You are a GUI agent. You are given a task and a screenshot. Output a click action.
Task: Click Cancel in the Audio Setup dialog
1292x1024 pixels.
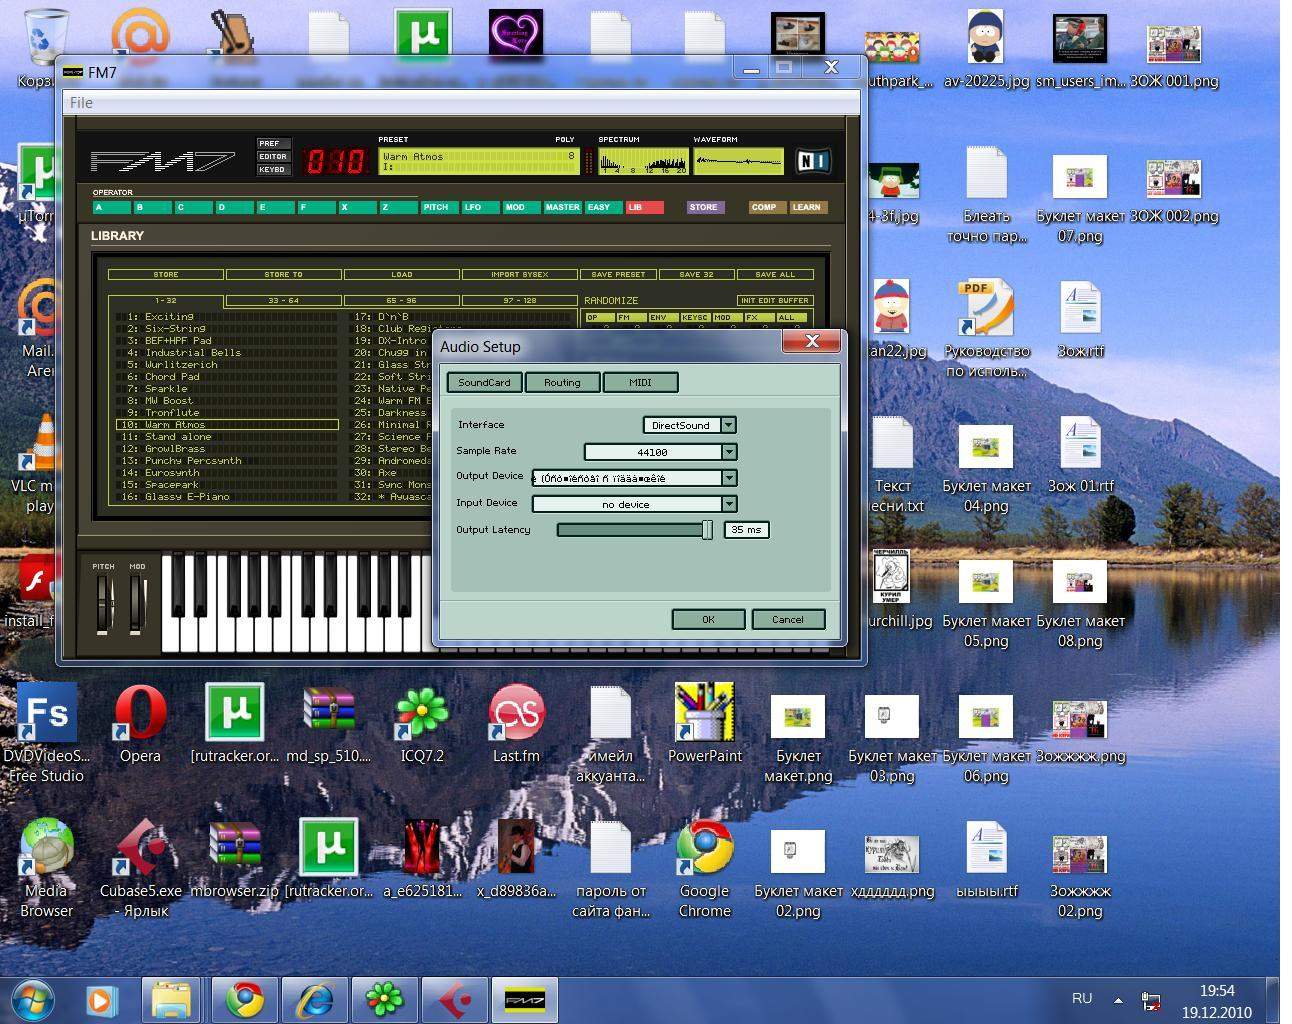click(788, 619)
